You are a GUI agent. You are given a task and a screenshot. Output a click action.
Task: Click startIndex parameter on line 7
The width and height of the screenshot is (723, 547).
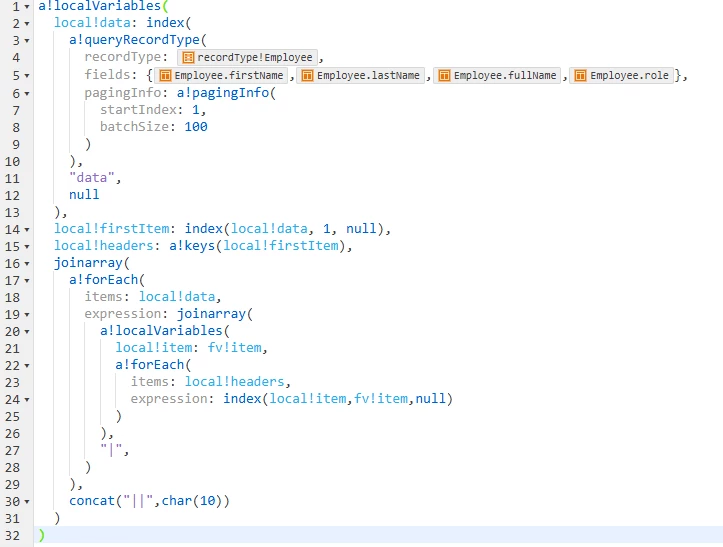[138, 110]
